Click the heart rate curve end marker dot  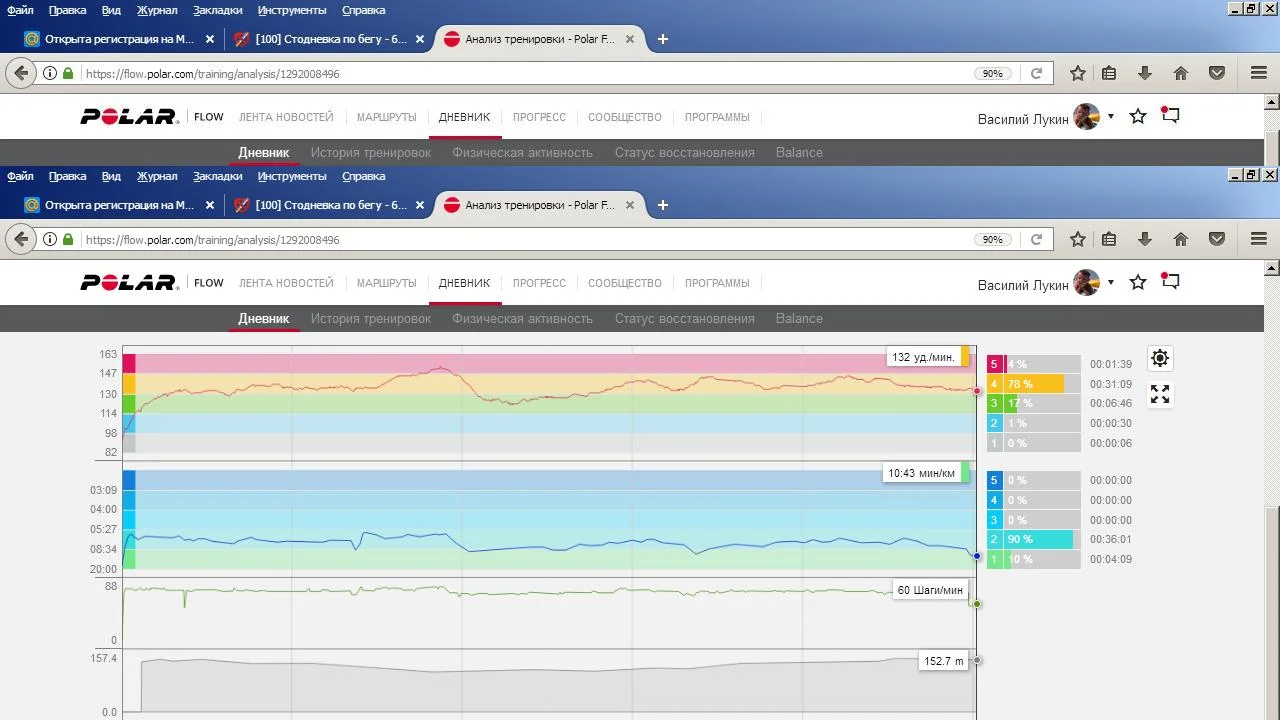[x=977, y=391]
